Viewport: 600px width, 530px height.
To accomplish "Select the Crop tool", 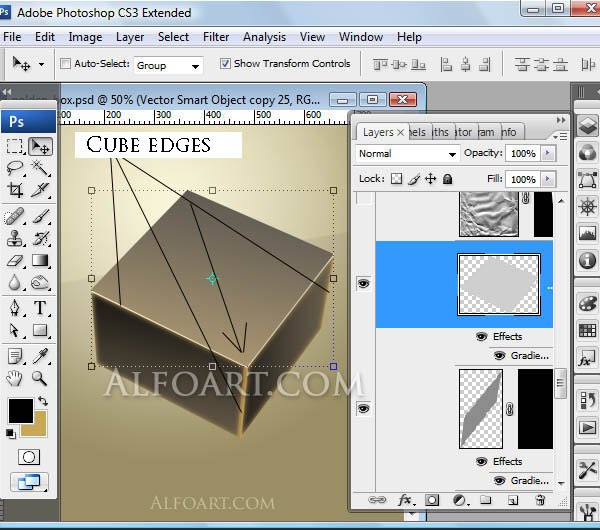I will click(15, 190).
